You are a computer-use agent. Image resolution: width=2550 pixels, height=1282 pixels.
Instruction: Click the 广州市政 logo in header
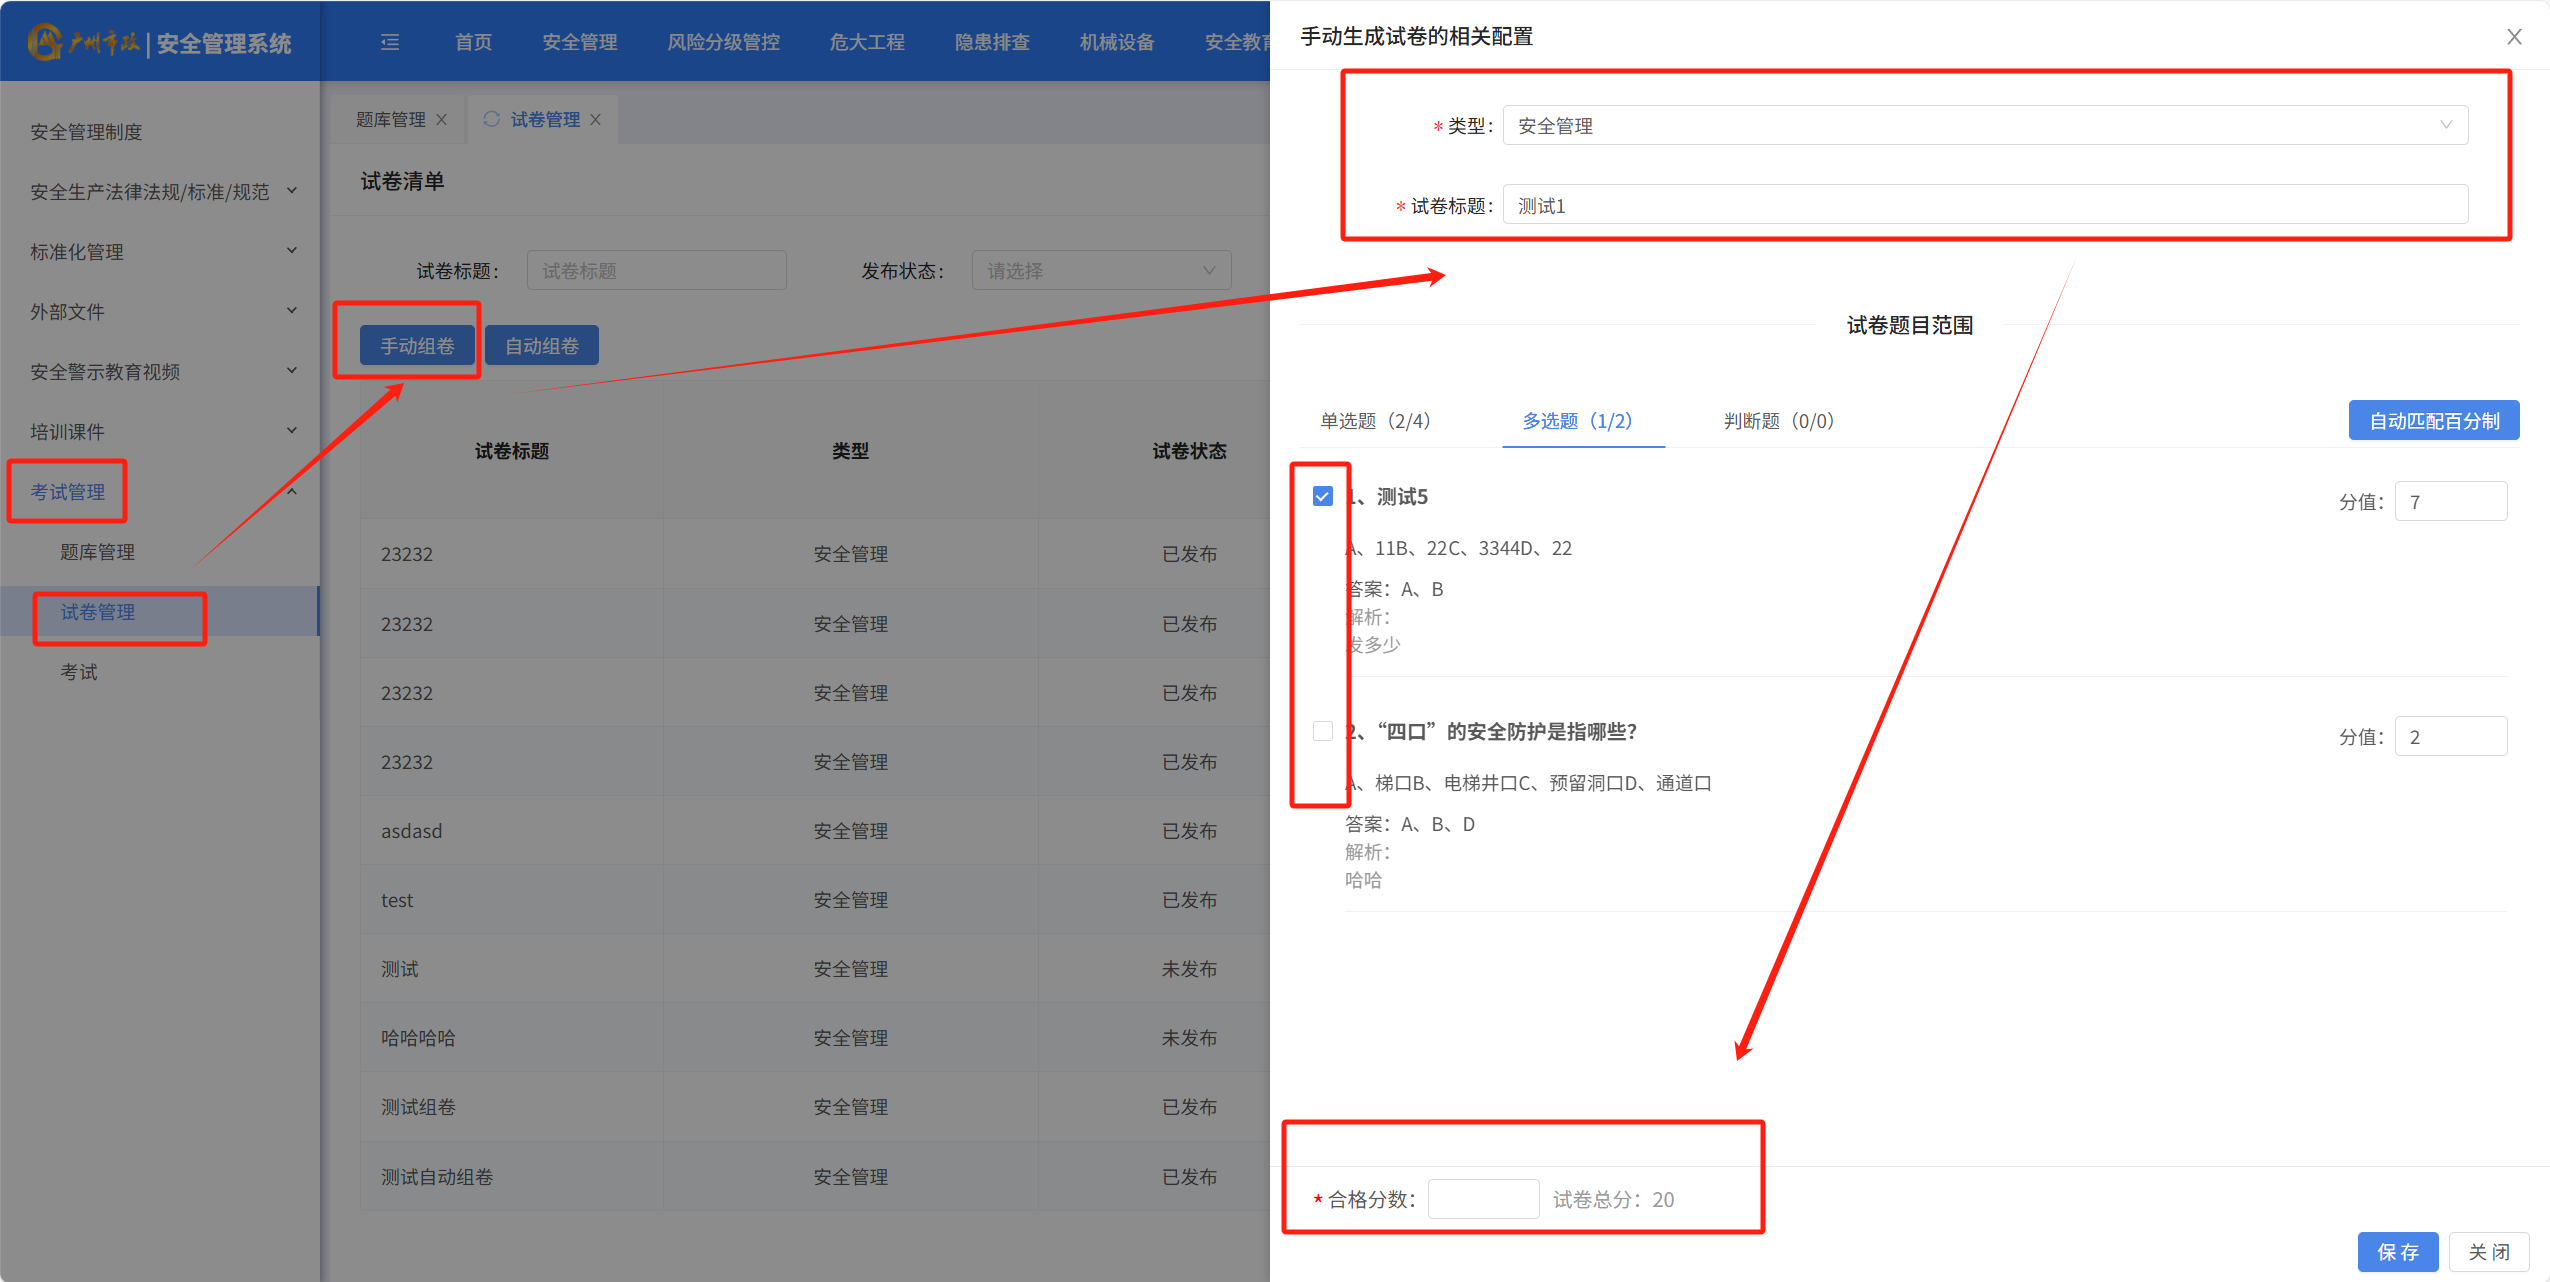tap(85, 42)
